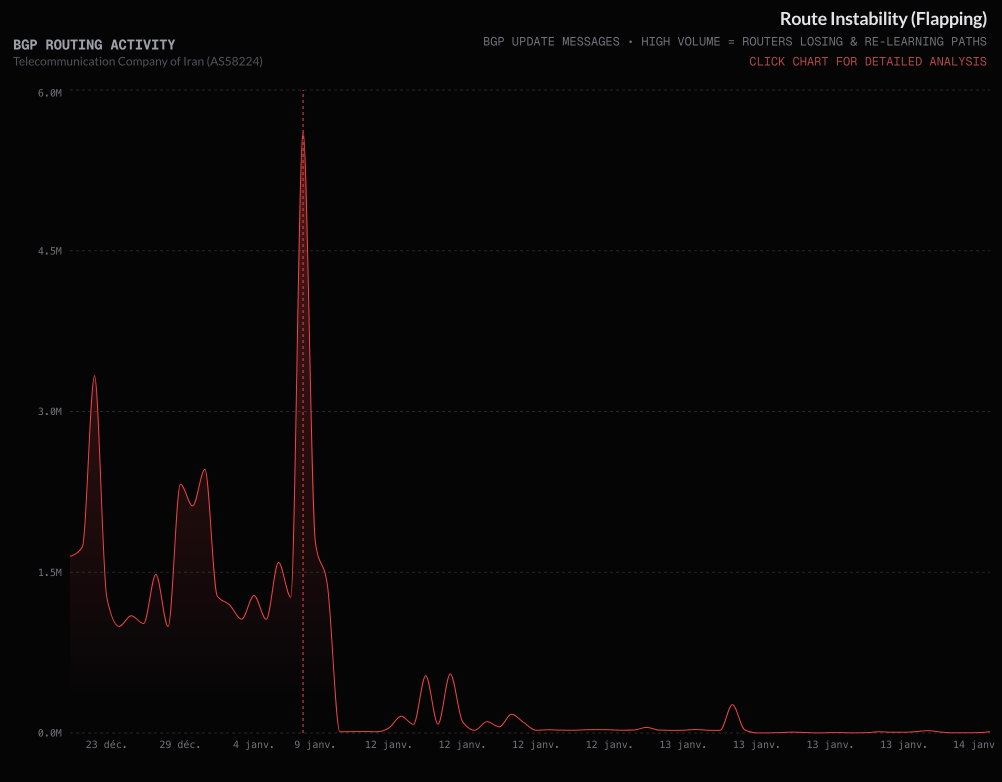The width and height of the screenshot is (1002, 782).
Task: Select the 29 déc. date label
Action: [180, 745]
